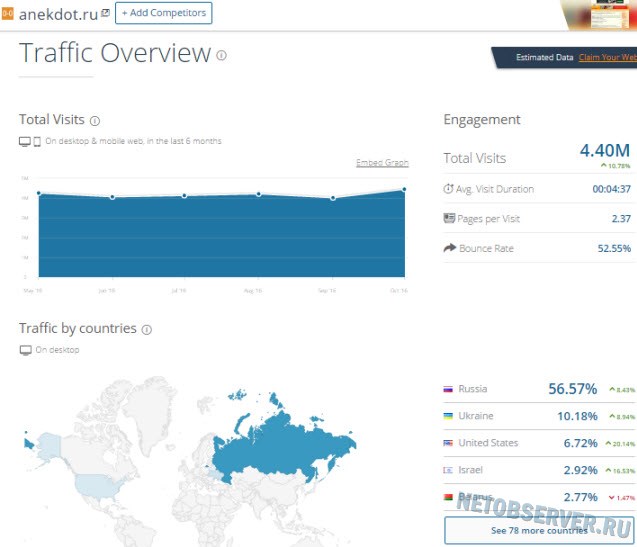Click the 2.92% Israel share value

pyautogui.click(x=580, y=470)
